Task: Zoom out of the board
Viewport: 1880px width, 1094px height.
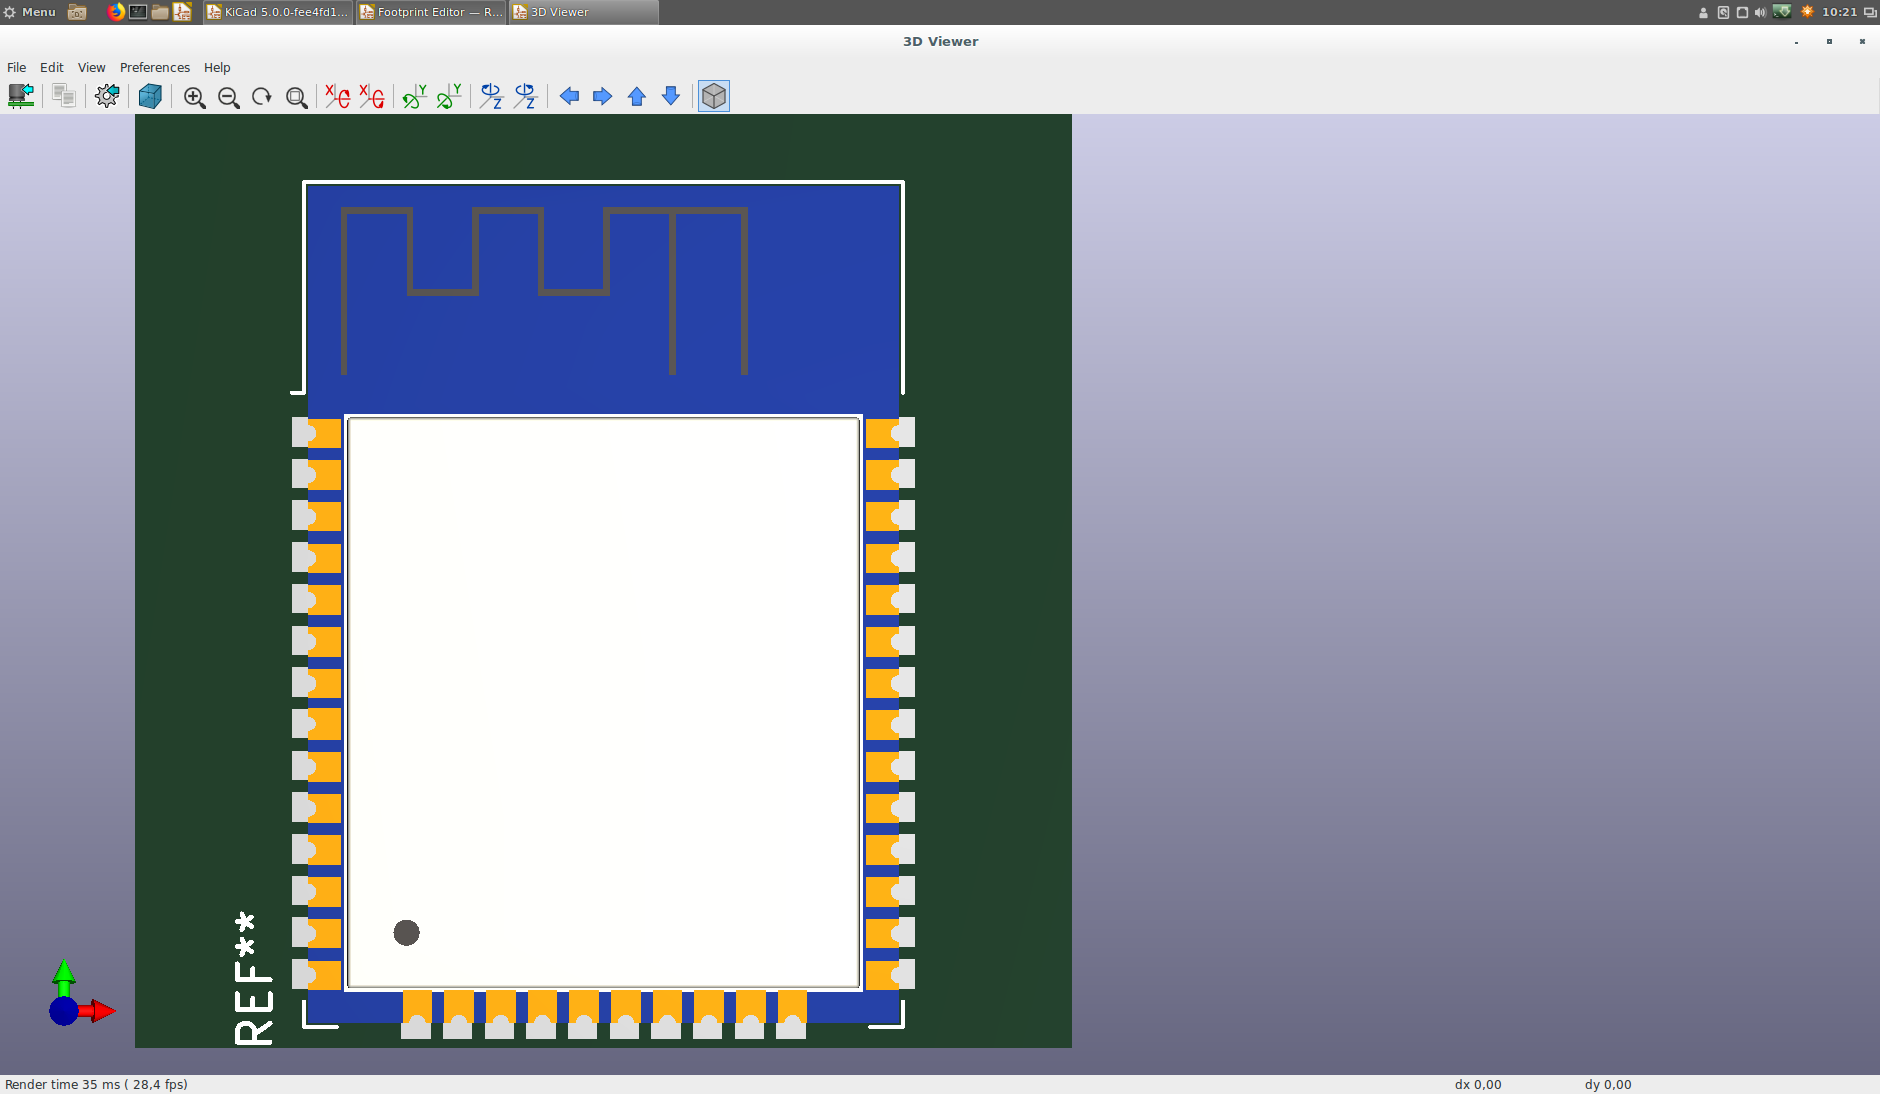Action: tap(229, 96)
